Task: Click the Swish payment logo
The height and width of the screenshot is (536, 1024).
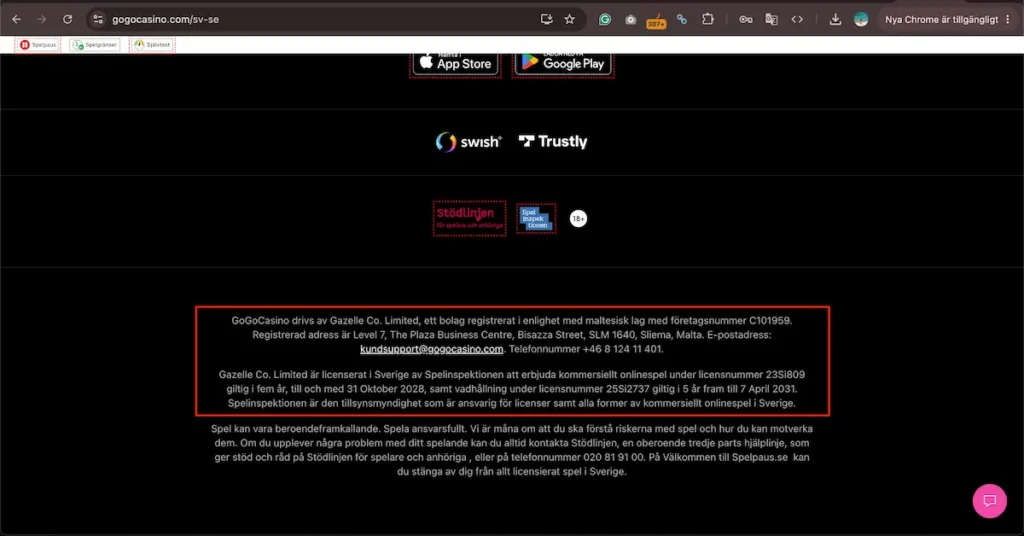Action: pos(468,142)
